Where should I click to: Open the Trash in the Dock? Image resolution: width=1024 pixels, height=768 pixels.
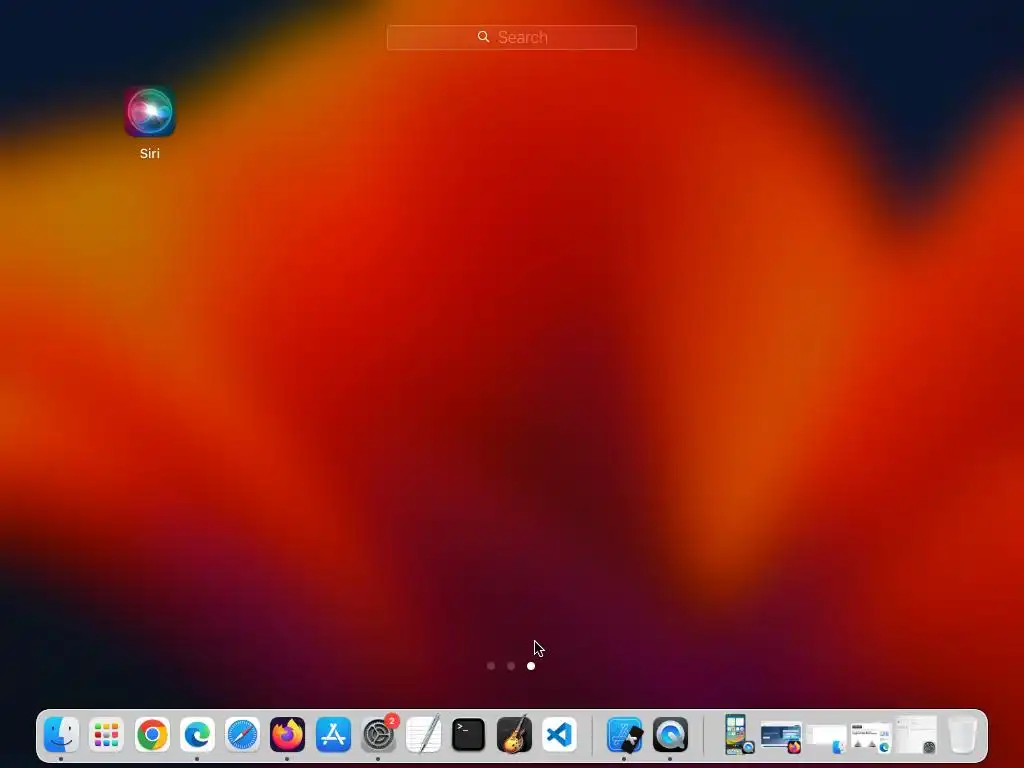tap(962, 735)
